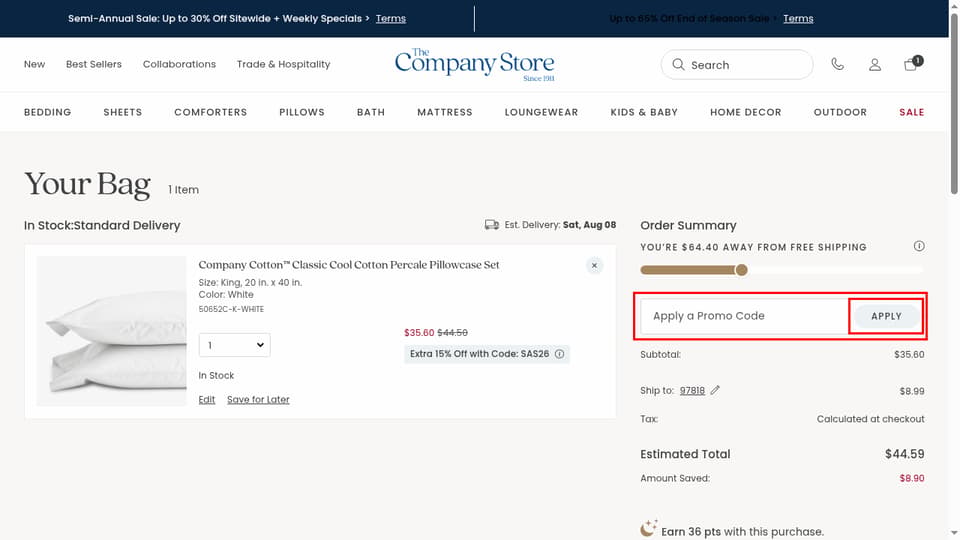Click pencil icon to edit ZIP code
Image resolution: width=960 pixels, height=540 pixels.
pyautogui.click(x=715, y=390)
